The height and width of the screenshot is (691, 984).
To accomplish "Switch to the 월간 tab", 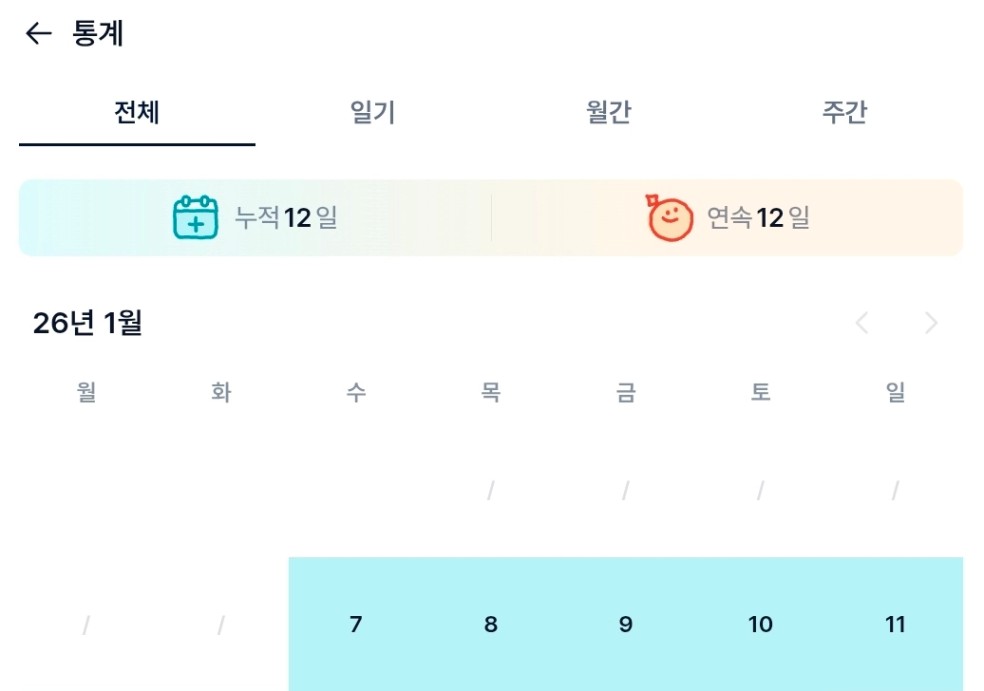I will (608, 113).
